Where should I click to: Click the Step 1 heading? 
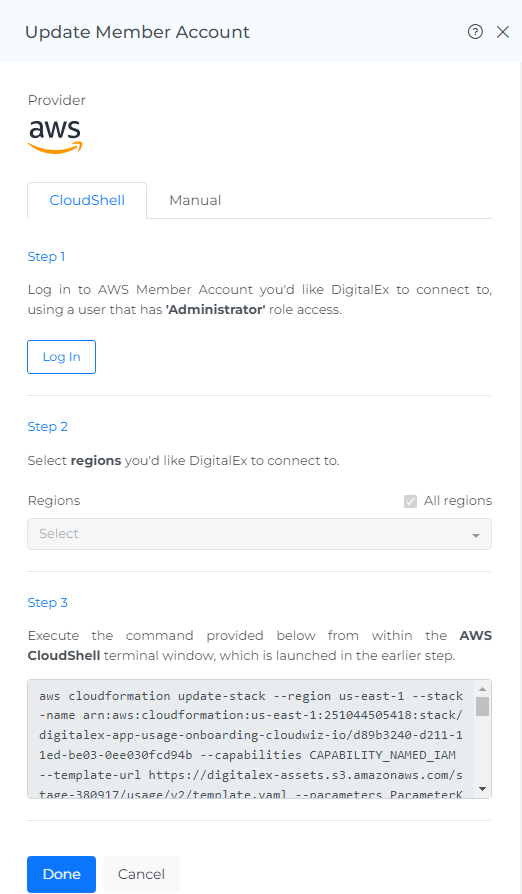click(x=46, y=257)
